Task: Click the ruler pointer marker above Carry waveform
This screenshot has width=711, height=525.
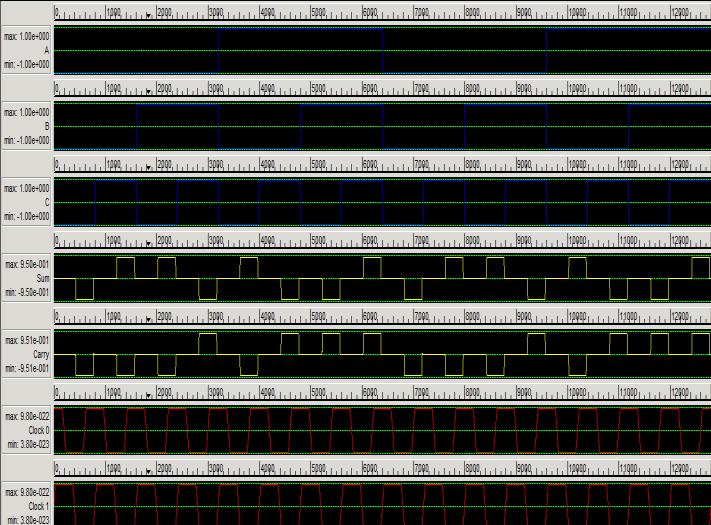Action: click(x=148, y=319)
